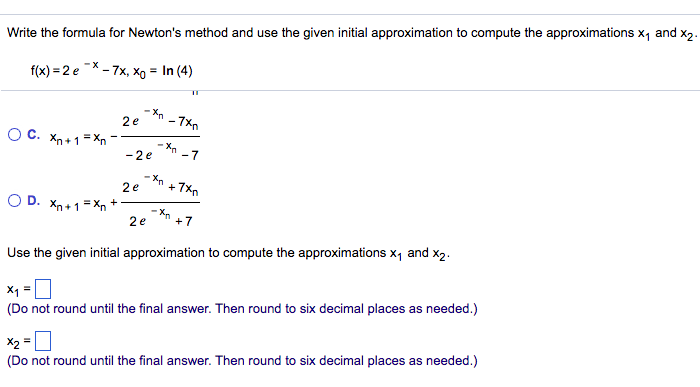Click the x2 answer input box
This screenshot has height=387, width=700.
(x=43, y=341)
